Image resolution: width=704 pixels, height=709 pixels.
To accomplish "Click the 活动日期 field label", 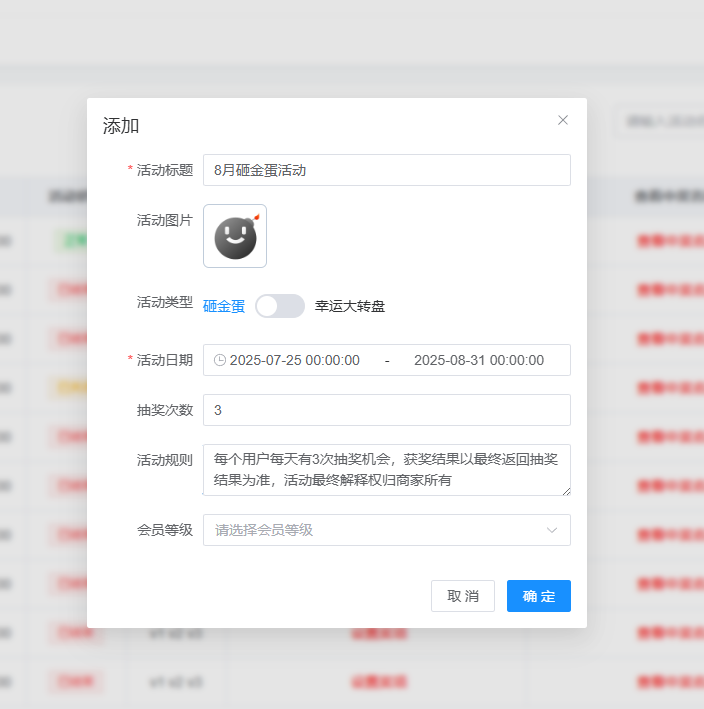I will (164, 360).
